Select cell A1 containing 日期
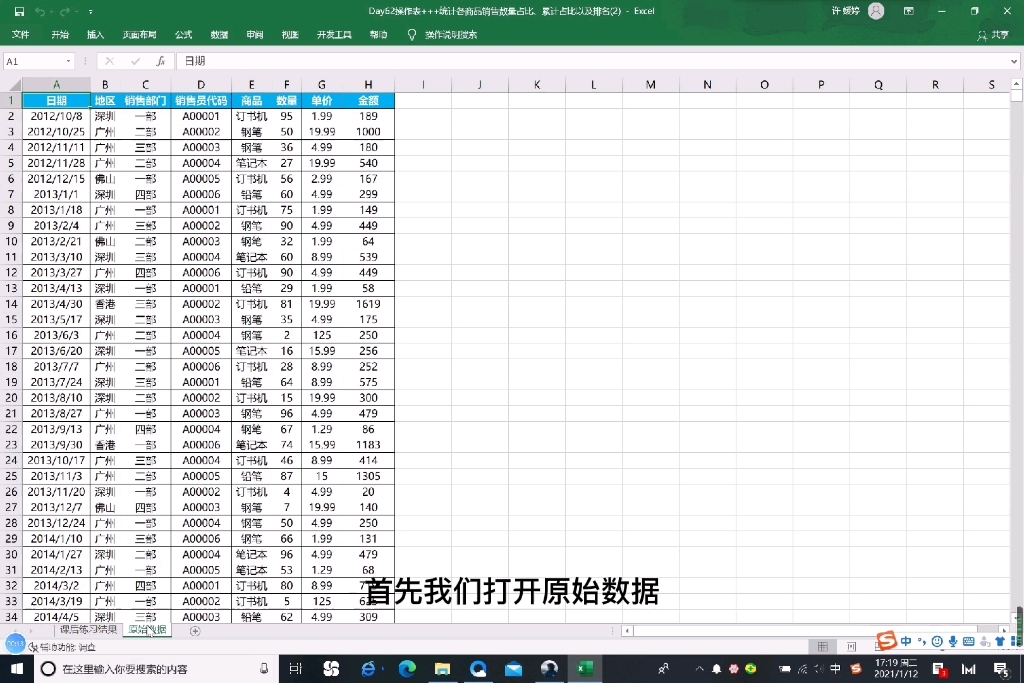Image resolution: width=1024 pixels, height=683 pixels. (x=57, y=100)
